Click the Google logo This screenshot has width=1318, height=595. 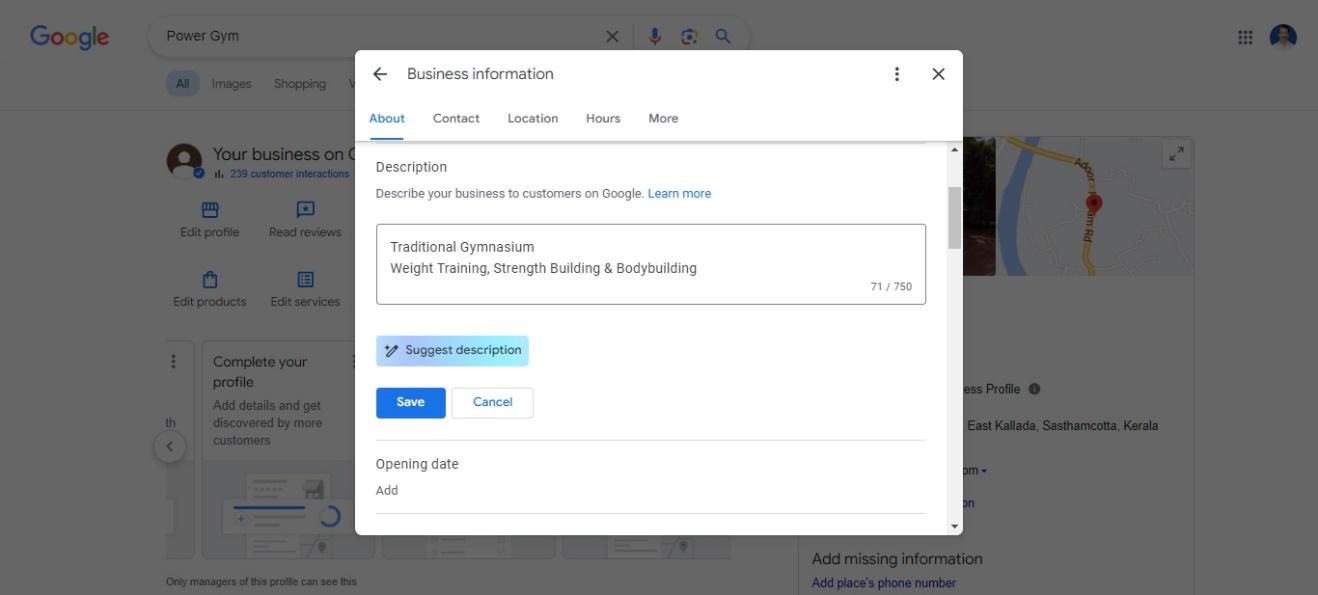click(x=69, y=37)
